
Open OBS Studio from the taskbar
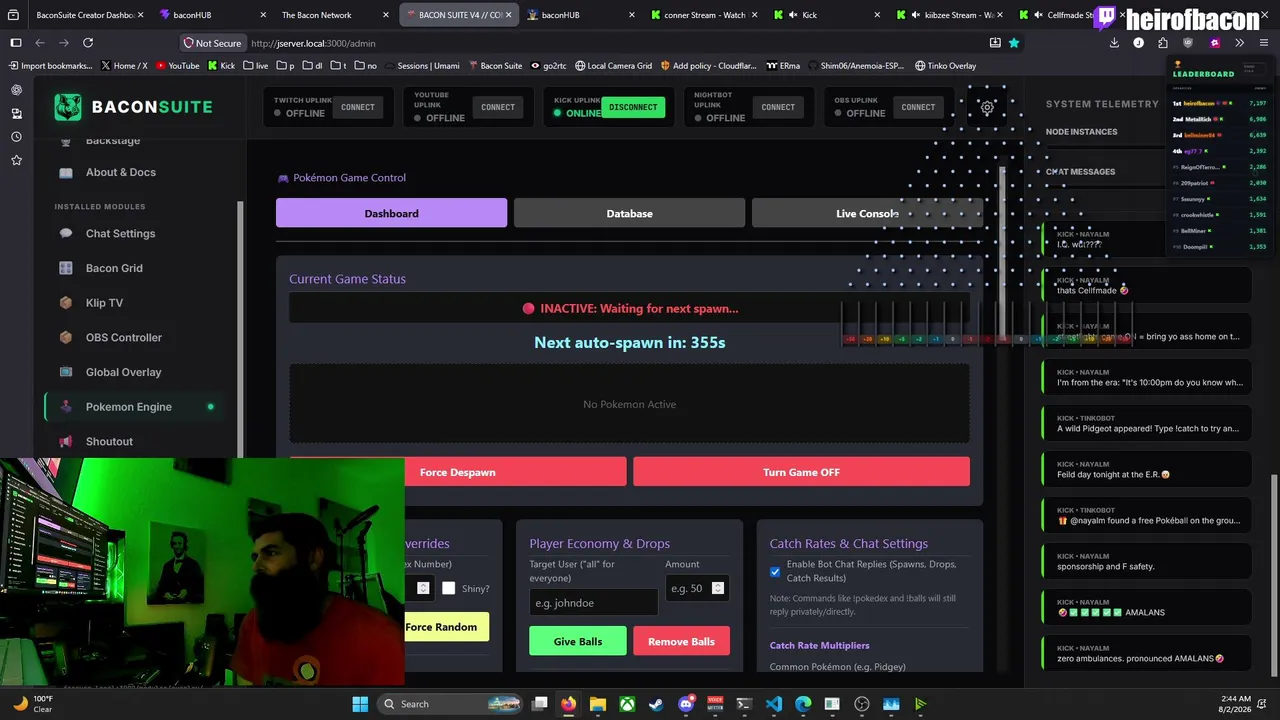coord(862,704)
